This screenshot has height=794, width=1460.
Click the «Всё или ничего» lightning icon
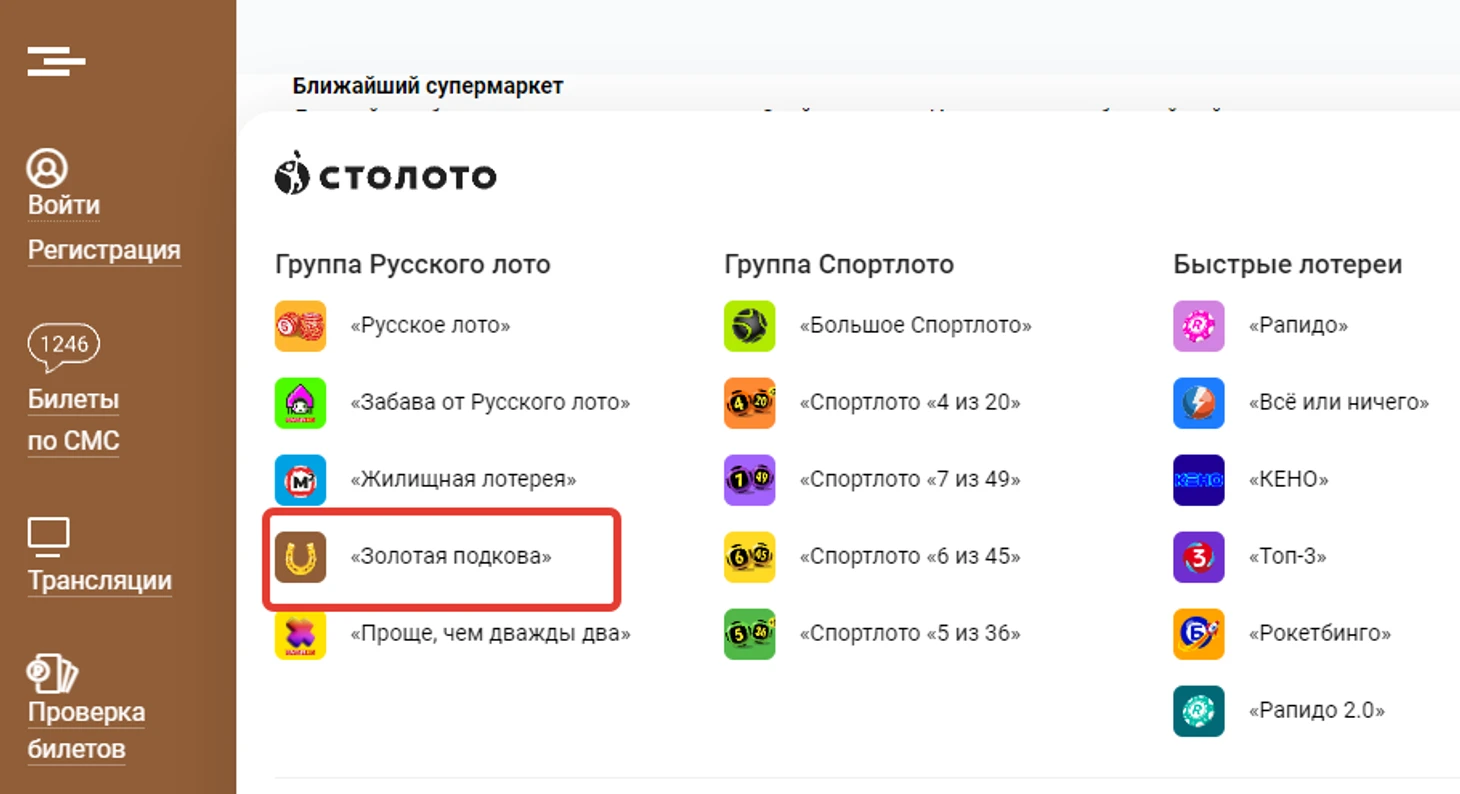(x=1198, y=403)
